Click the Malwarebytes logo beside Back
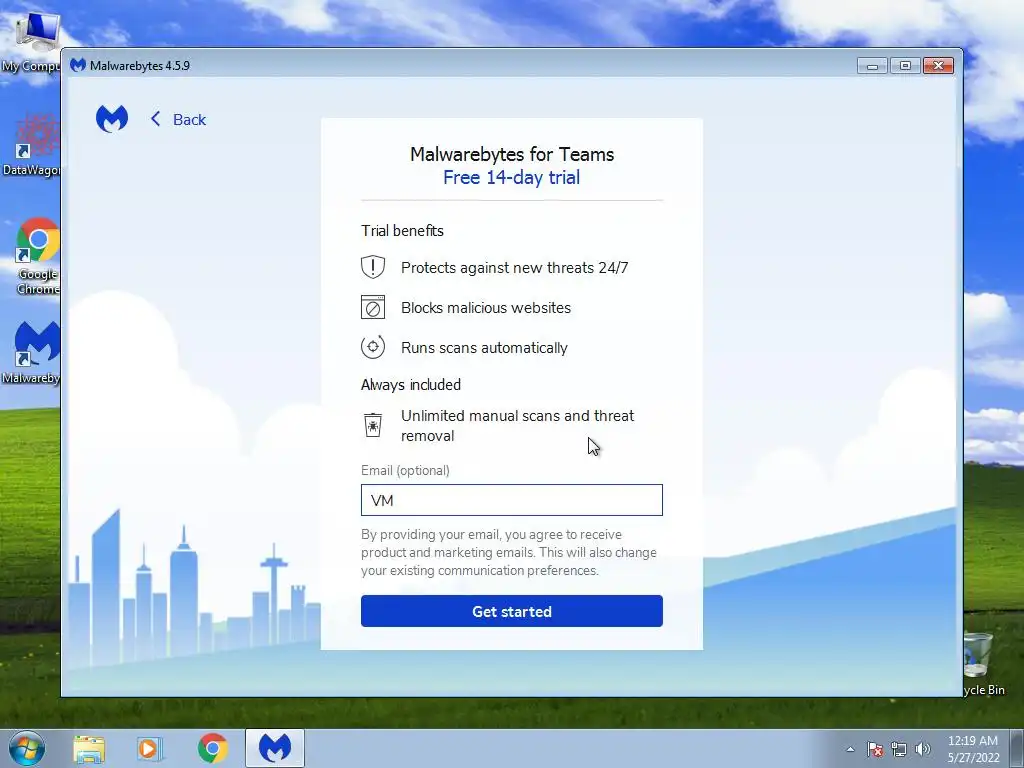The height and width of the screenshot is (768, 1024). point(112,119)
